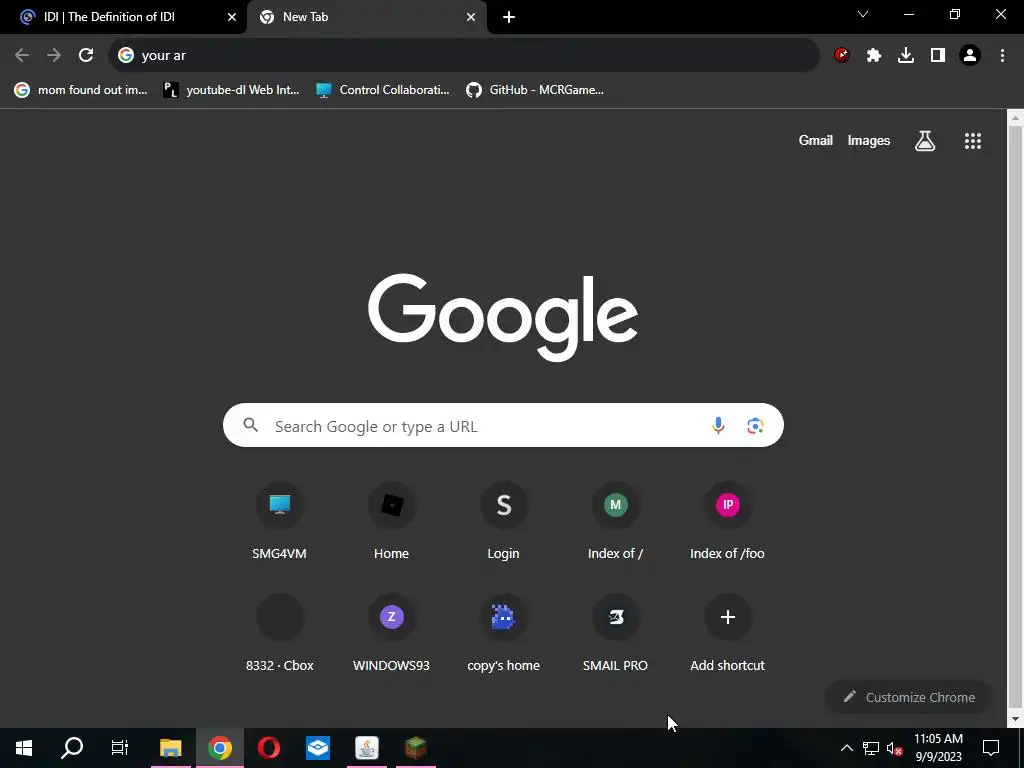Screen dimensions: 1024x768
Task: Click the magnifier icon in the search box
Action: pos(251,425)
